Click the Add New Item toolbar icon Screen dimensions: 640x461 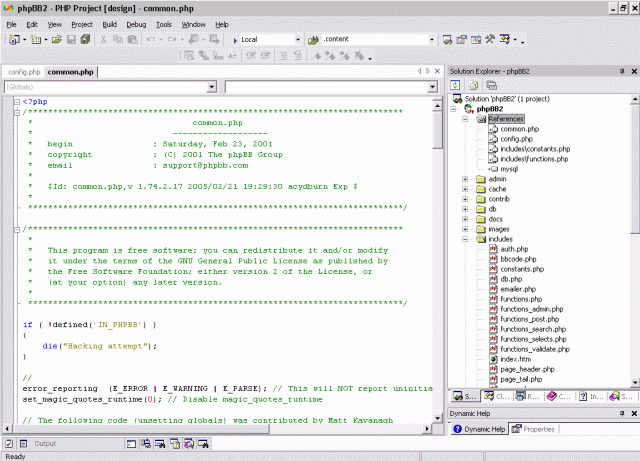36,40
